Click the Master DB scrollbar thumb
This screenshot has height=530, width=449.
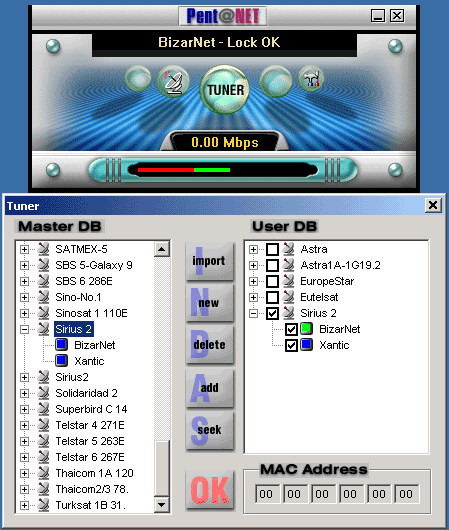click(x=162, y=468)
